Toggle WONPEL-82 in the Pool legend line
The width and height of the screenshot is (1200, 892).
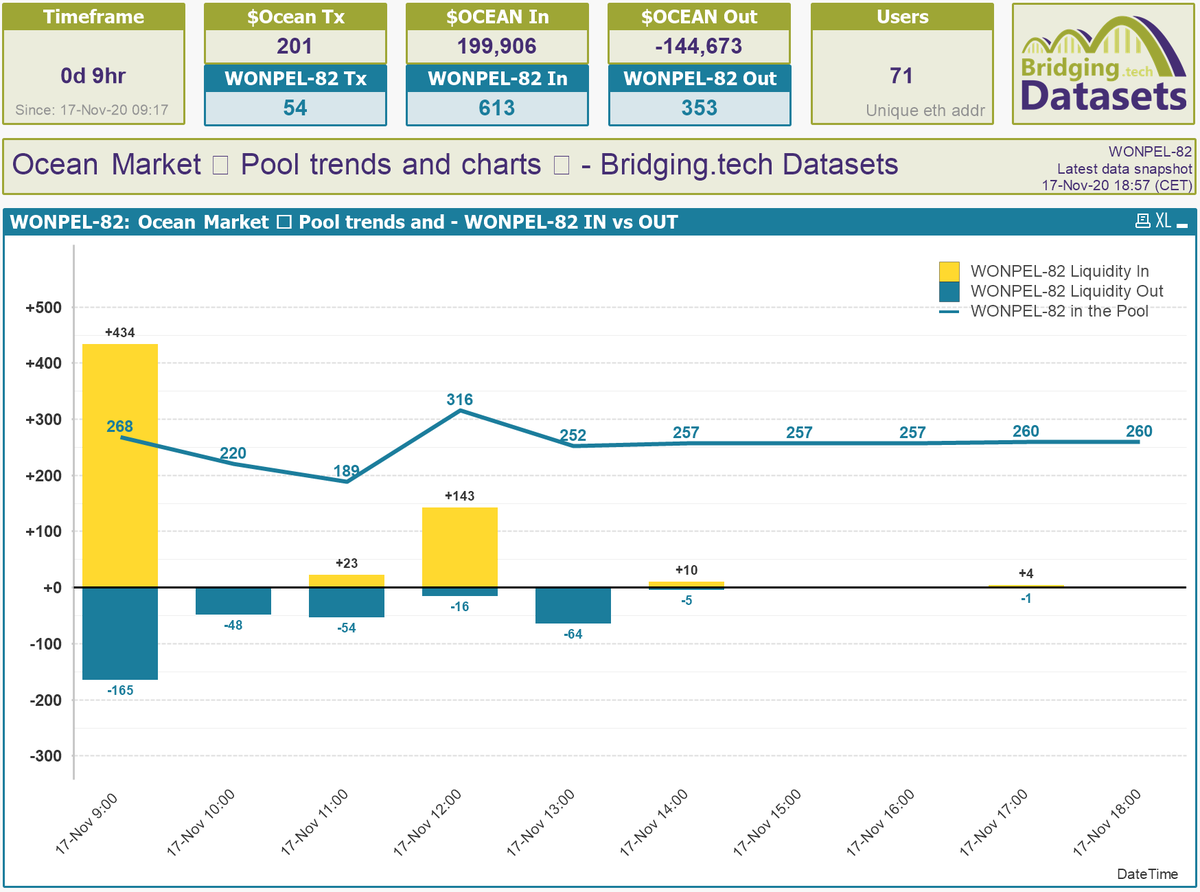(x=949, y=311)
